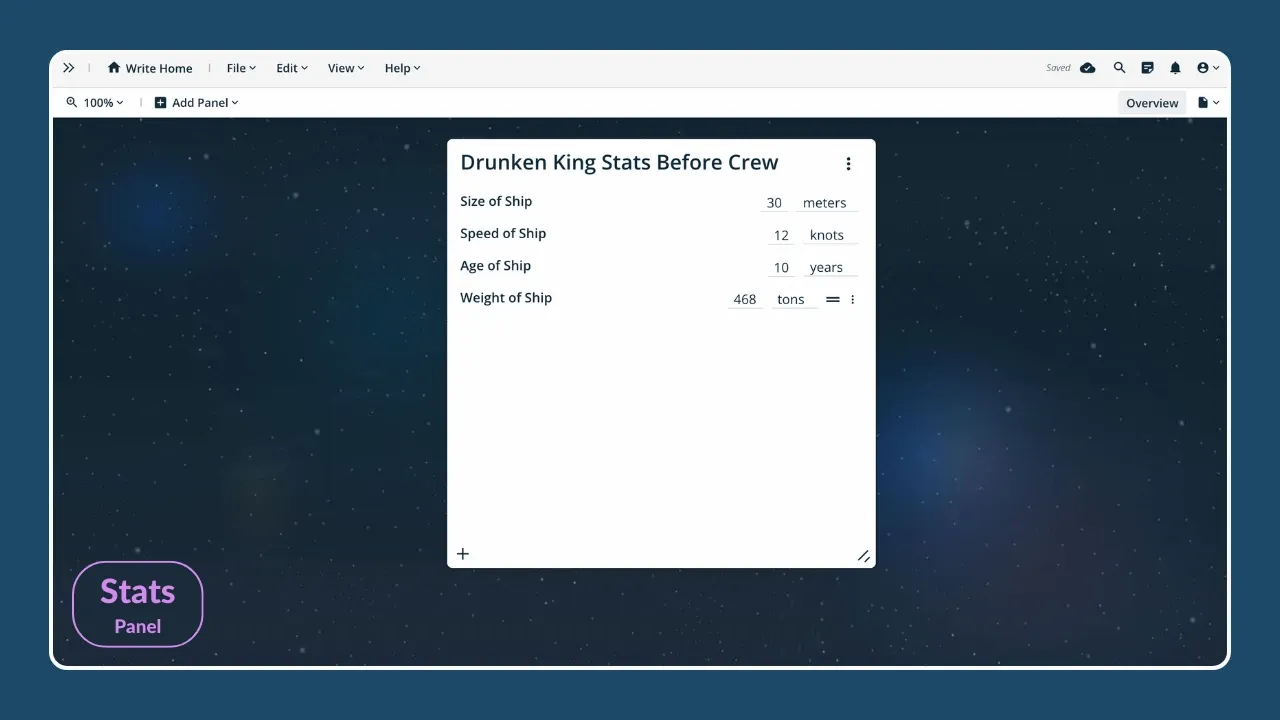1280x720 pixels.
Task: Open notifications bell
Action: 1175,68
